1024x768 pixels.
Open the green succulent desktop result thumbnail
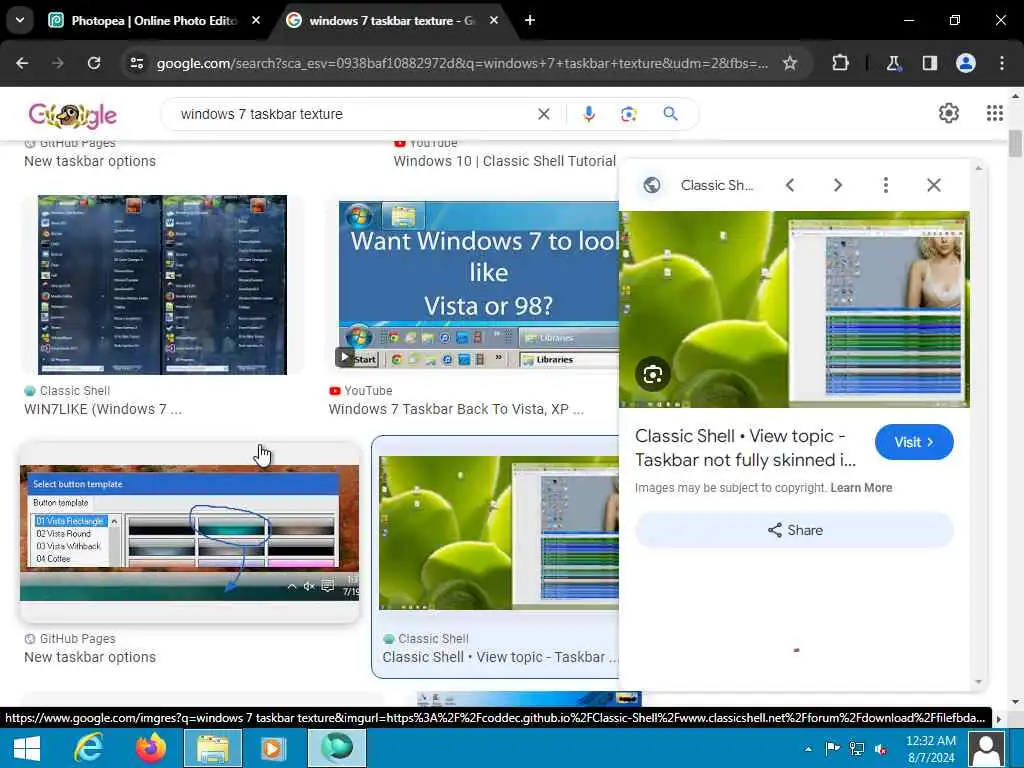click(499, 533)
